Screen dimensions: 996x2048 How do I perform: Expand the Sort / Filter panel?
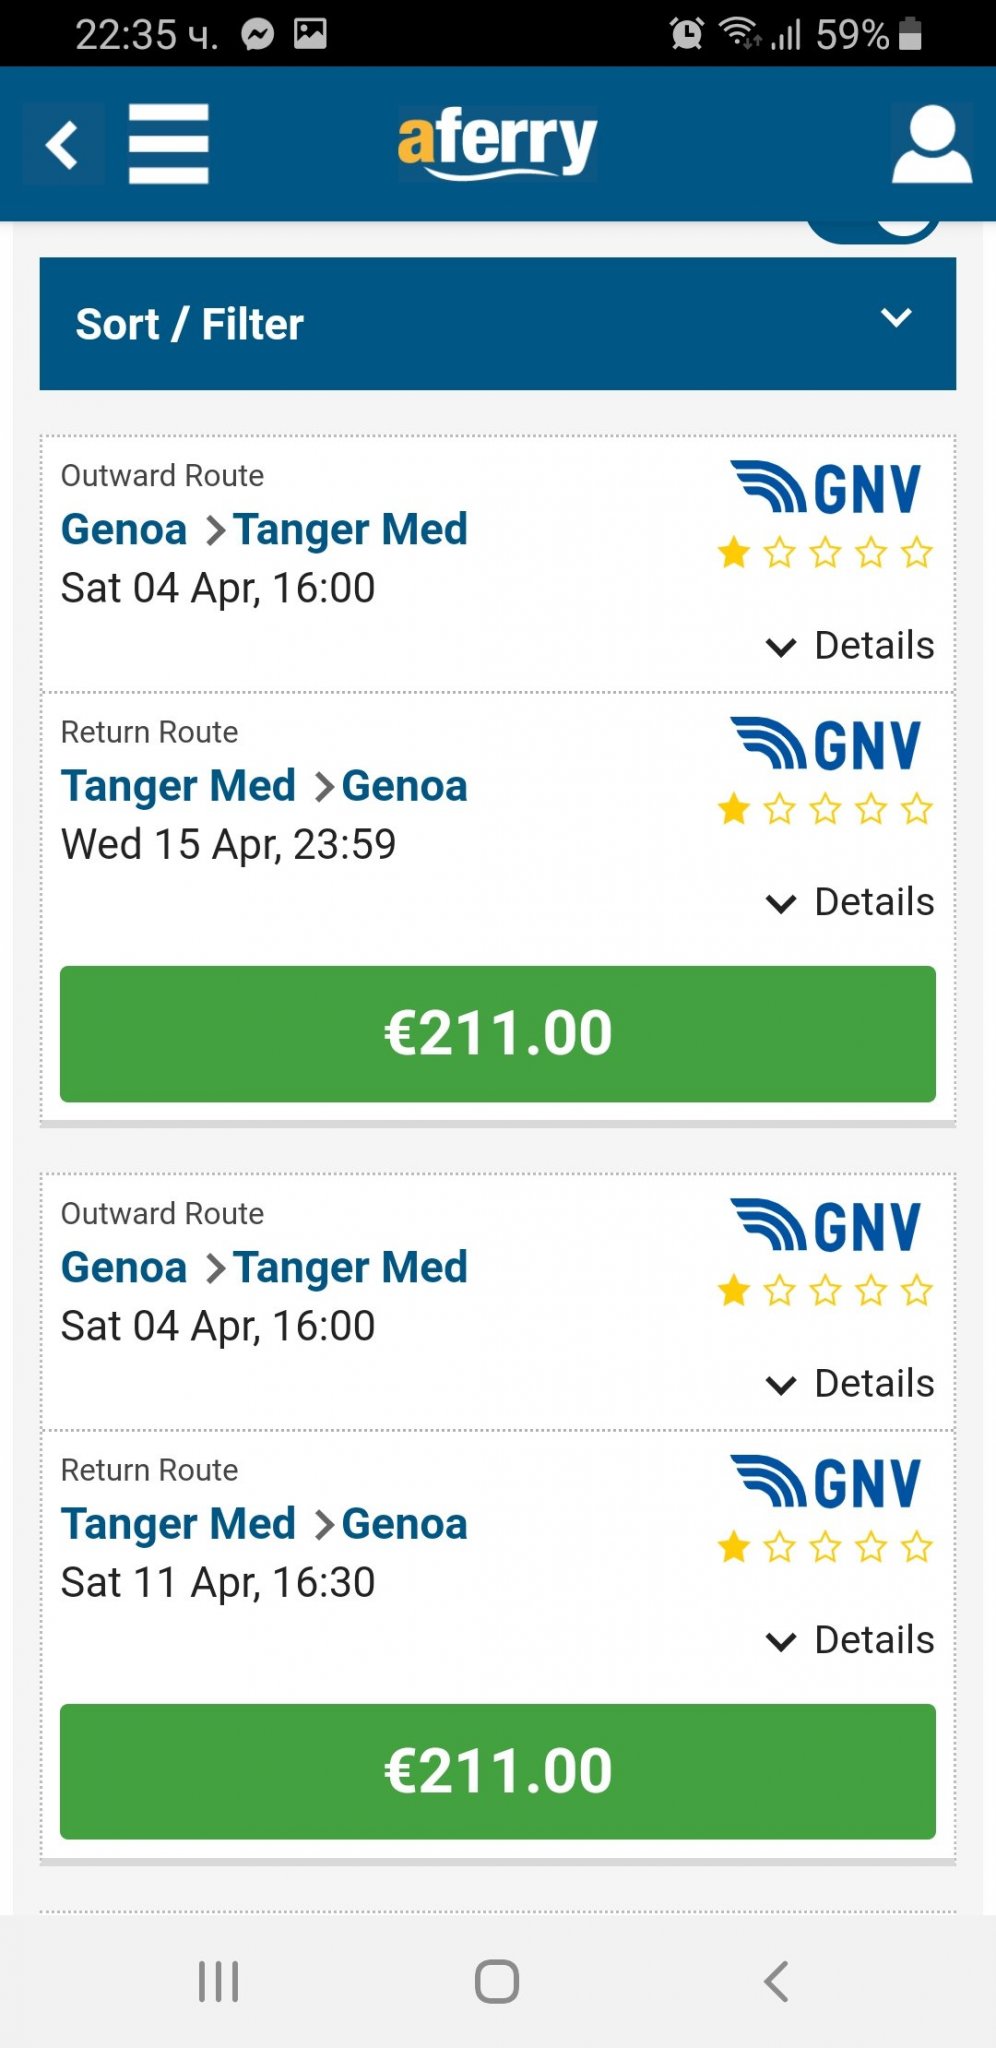[497, 323]
